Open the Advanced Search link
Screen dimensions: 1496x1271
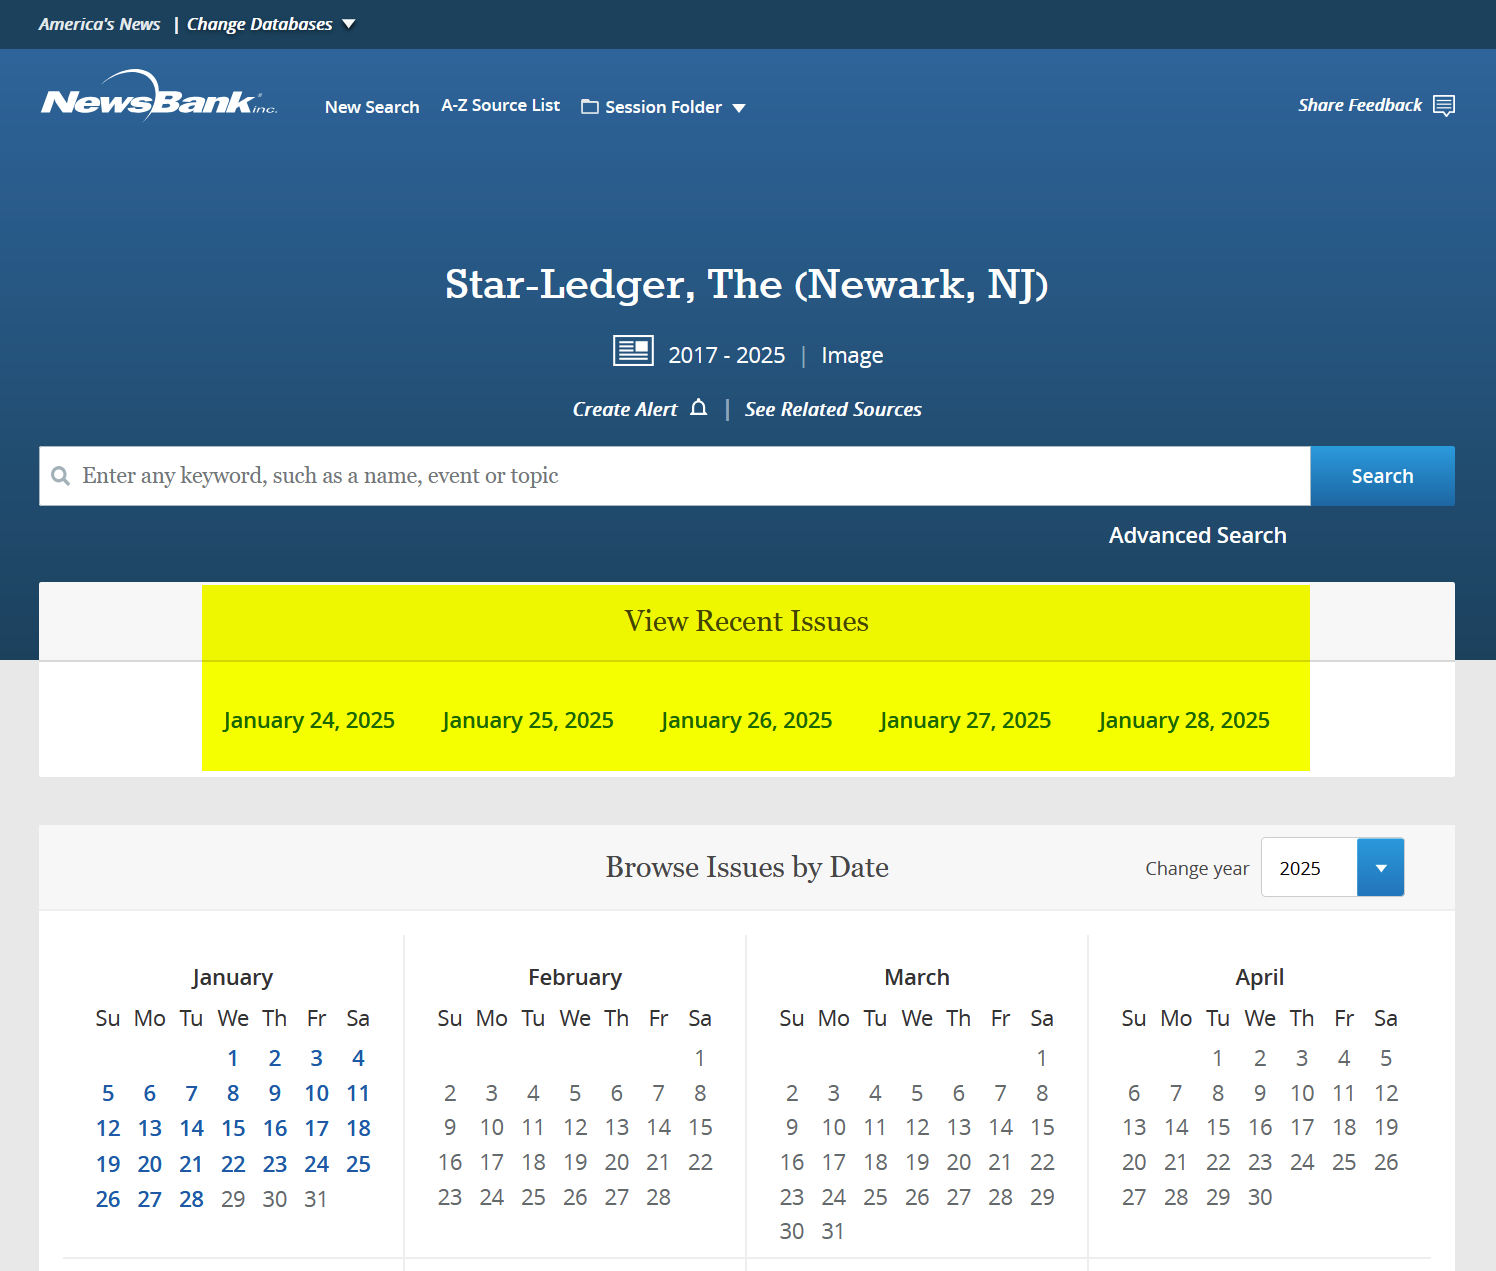coord(1197,535)
